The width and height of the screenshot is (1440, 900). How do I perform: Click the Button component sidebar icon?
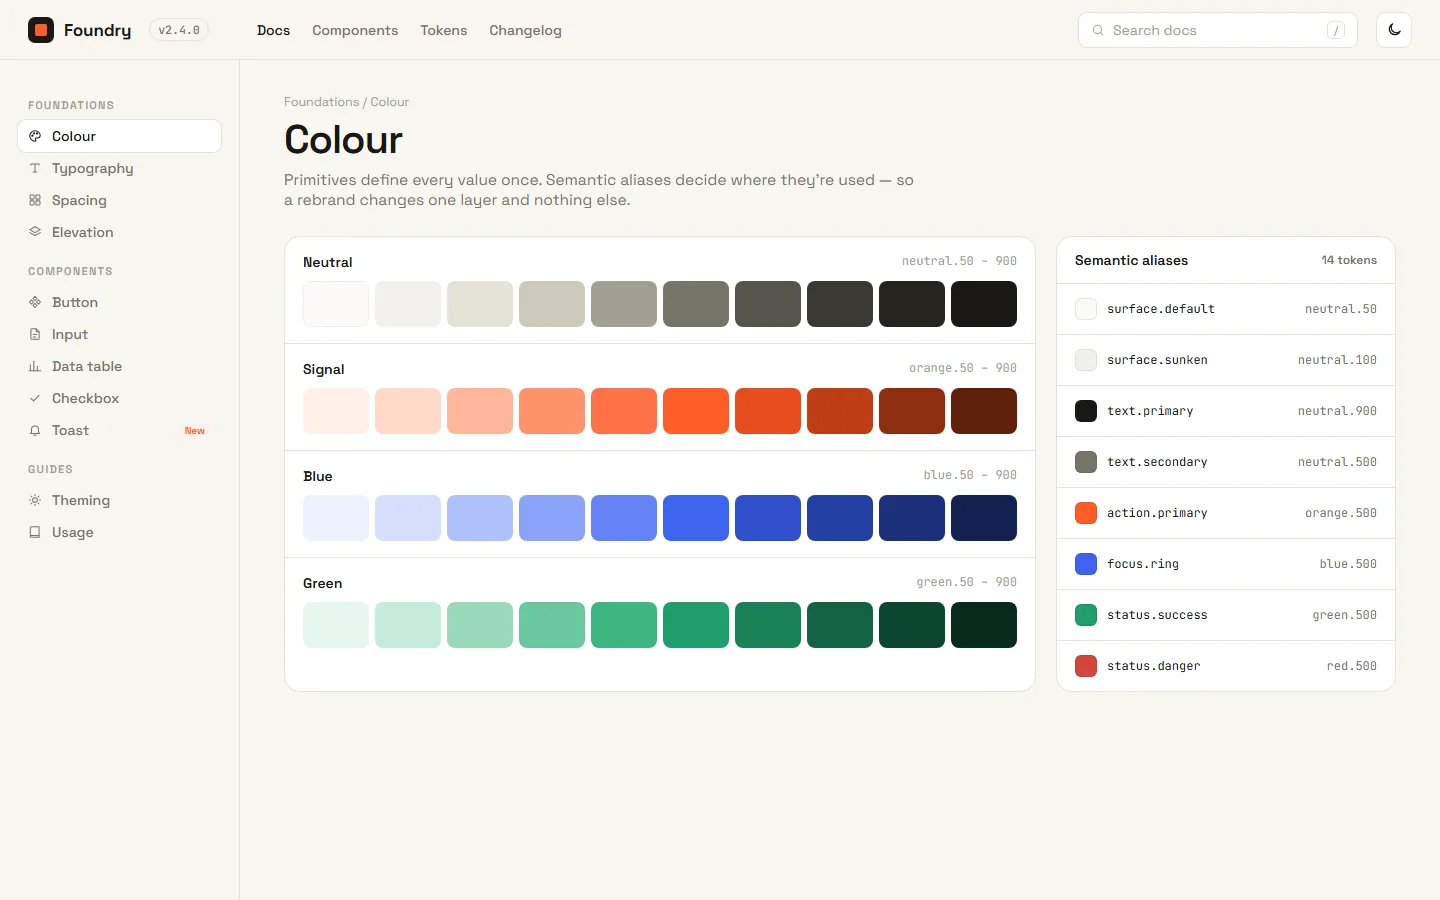click(x=35, y=302)
